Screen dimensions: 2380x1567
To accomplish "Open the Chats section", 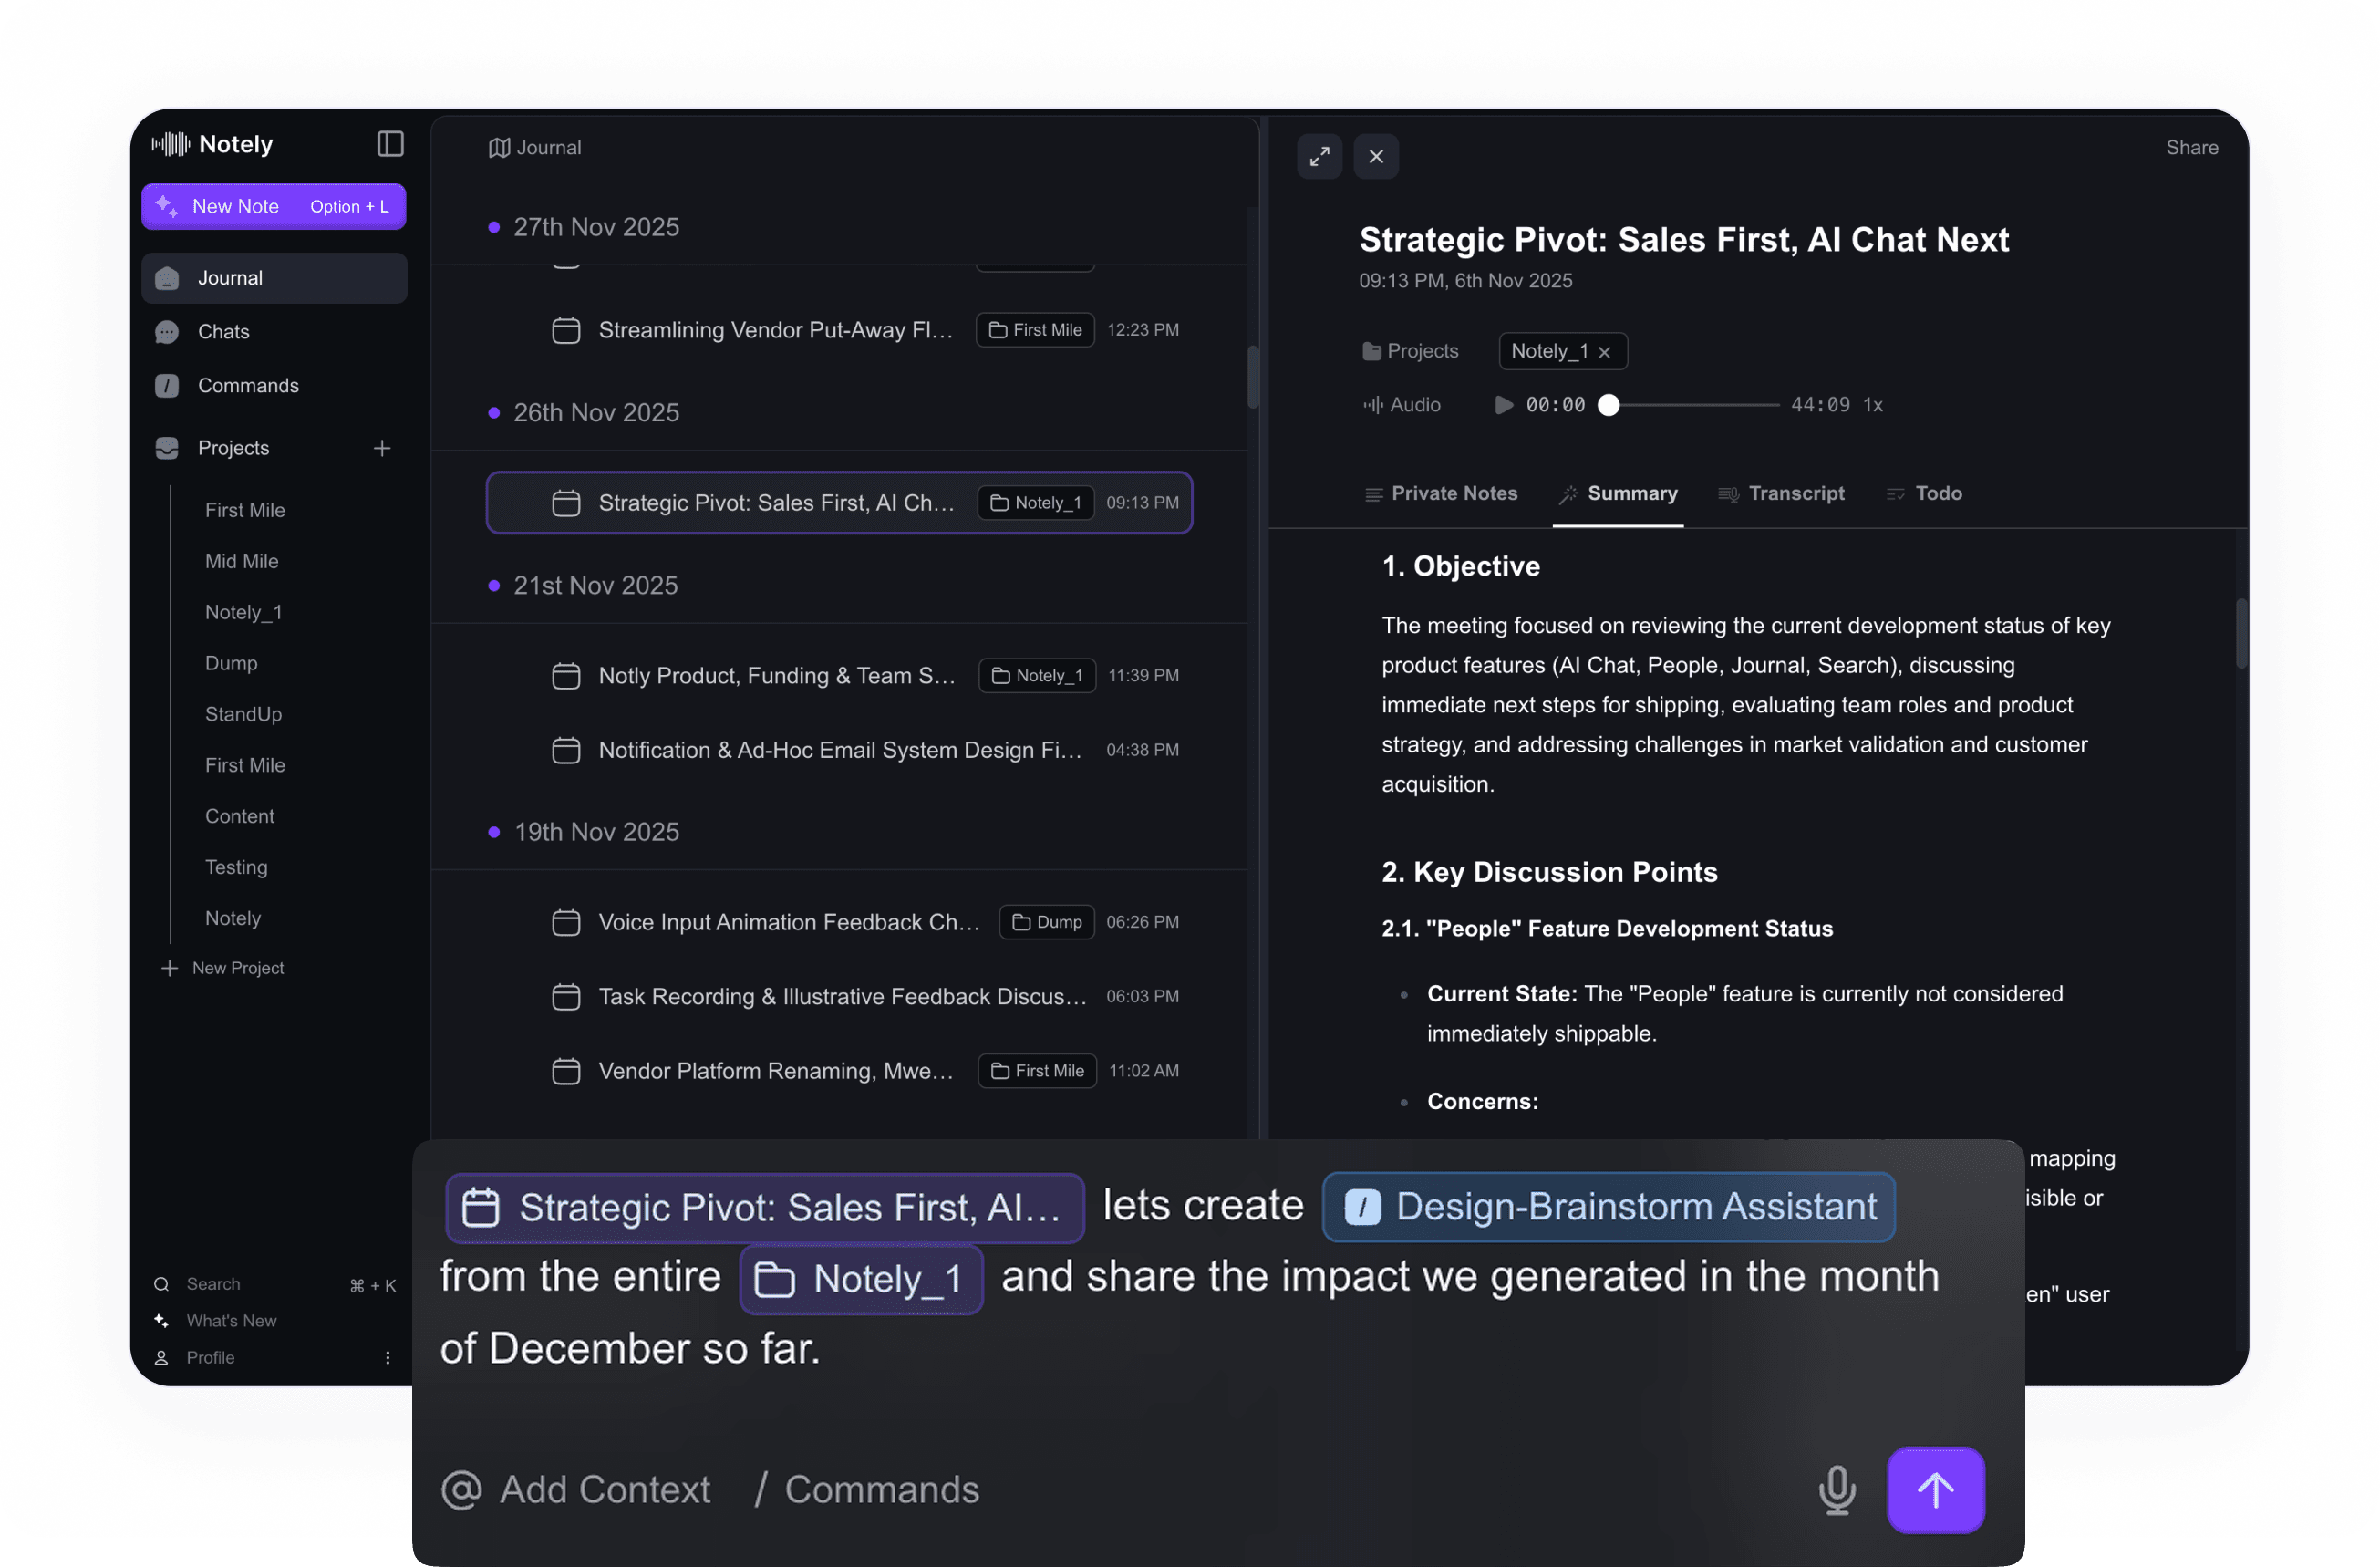I will (x=223, y=332).
